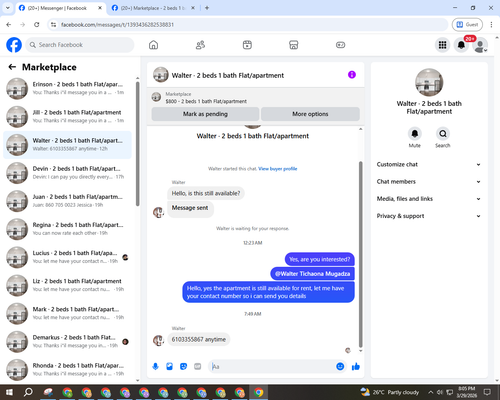Open weather widget showing Partly cloudy
This screenshot has height=400, width=500.
coord(390,392)
